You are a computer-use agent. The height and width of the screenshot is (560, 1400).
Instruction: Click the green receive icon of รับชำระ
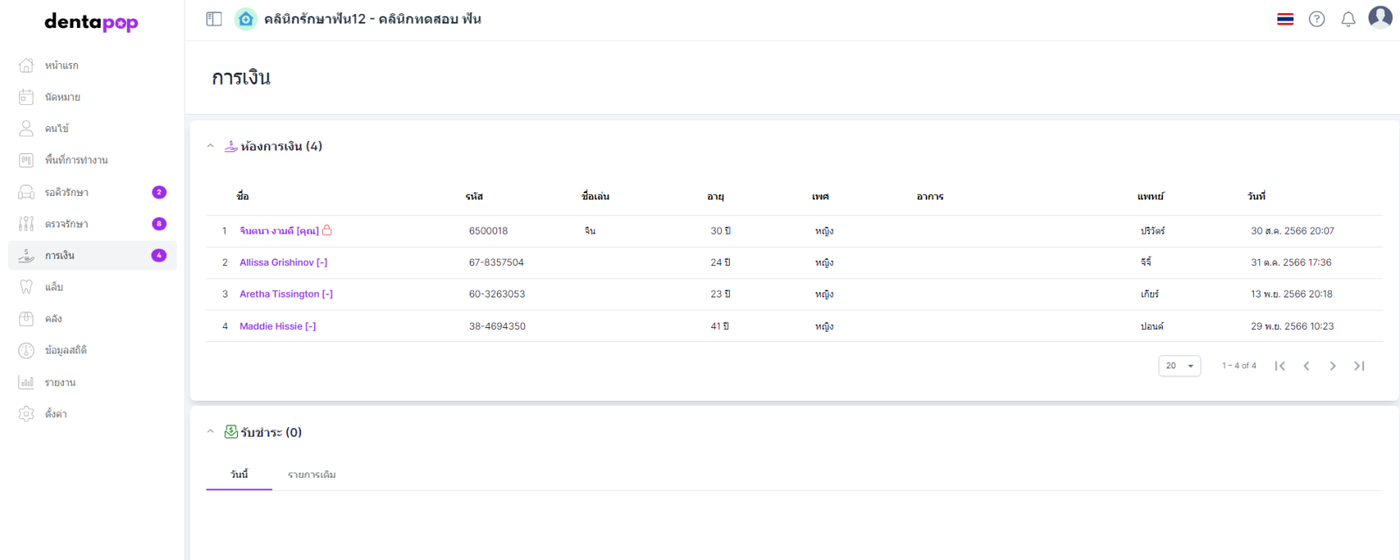click(231, 432)
